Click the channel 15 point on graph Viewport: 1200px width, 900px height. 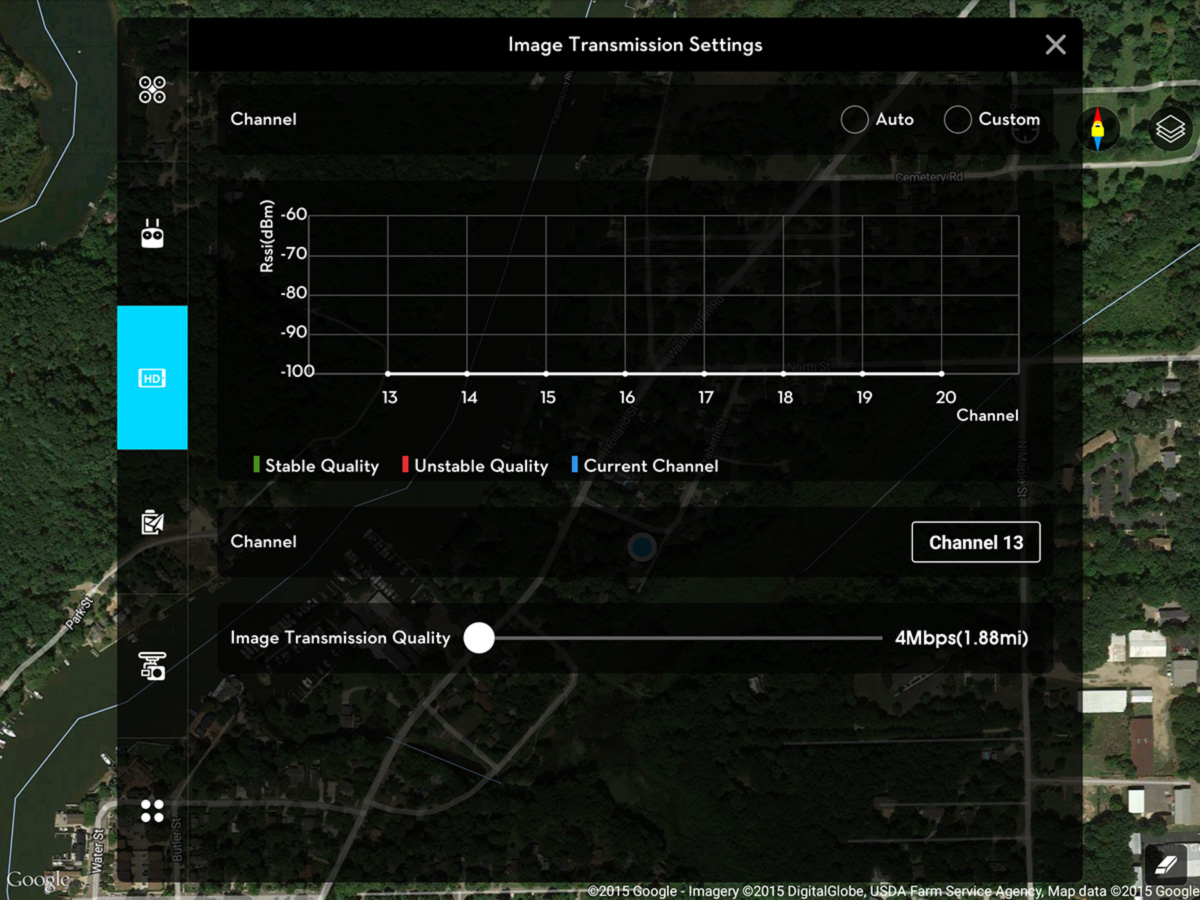coord(546,374)
